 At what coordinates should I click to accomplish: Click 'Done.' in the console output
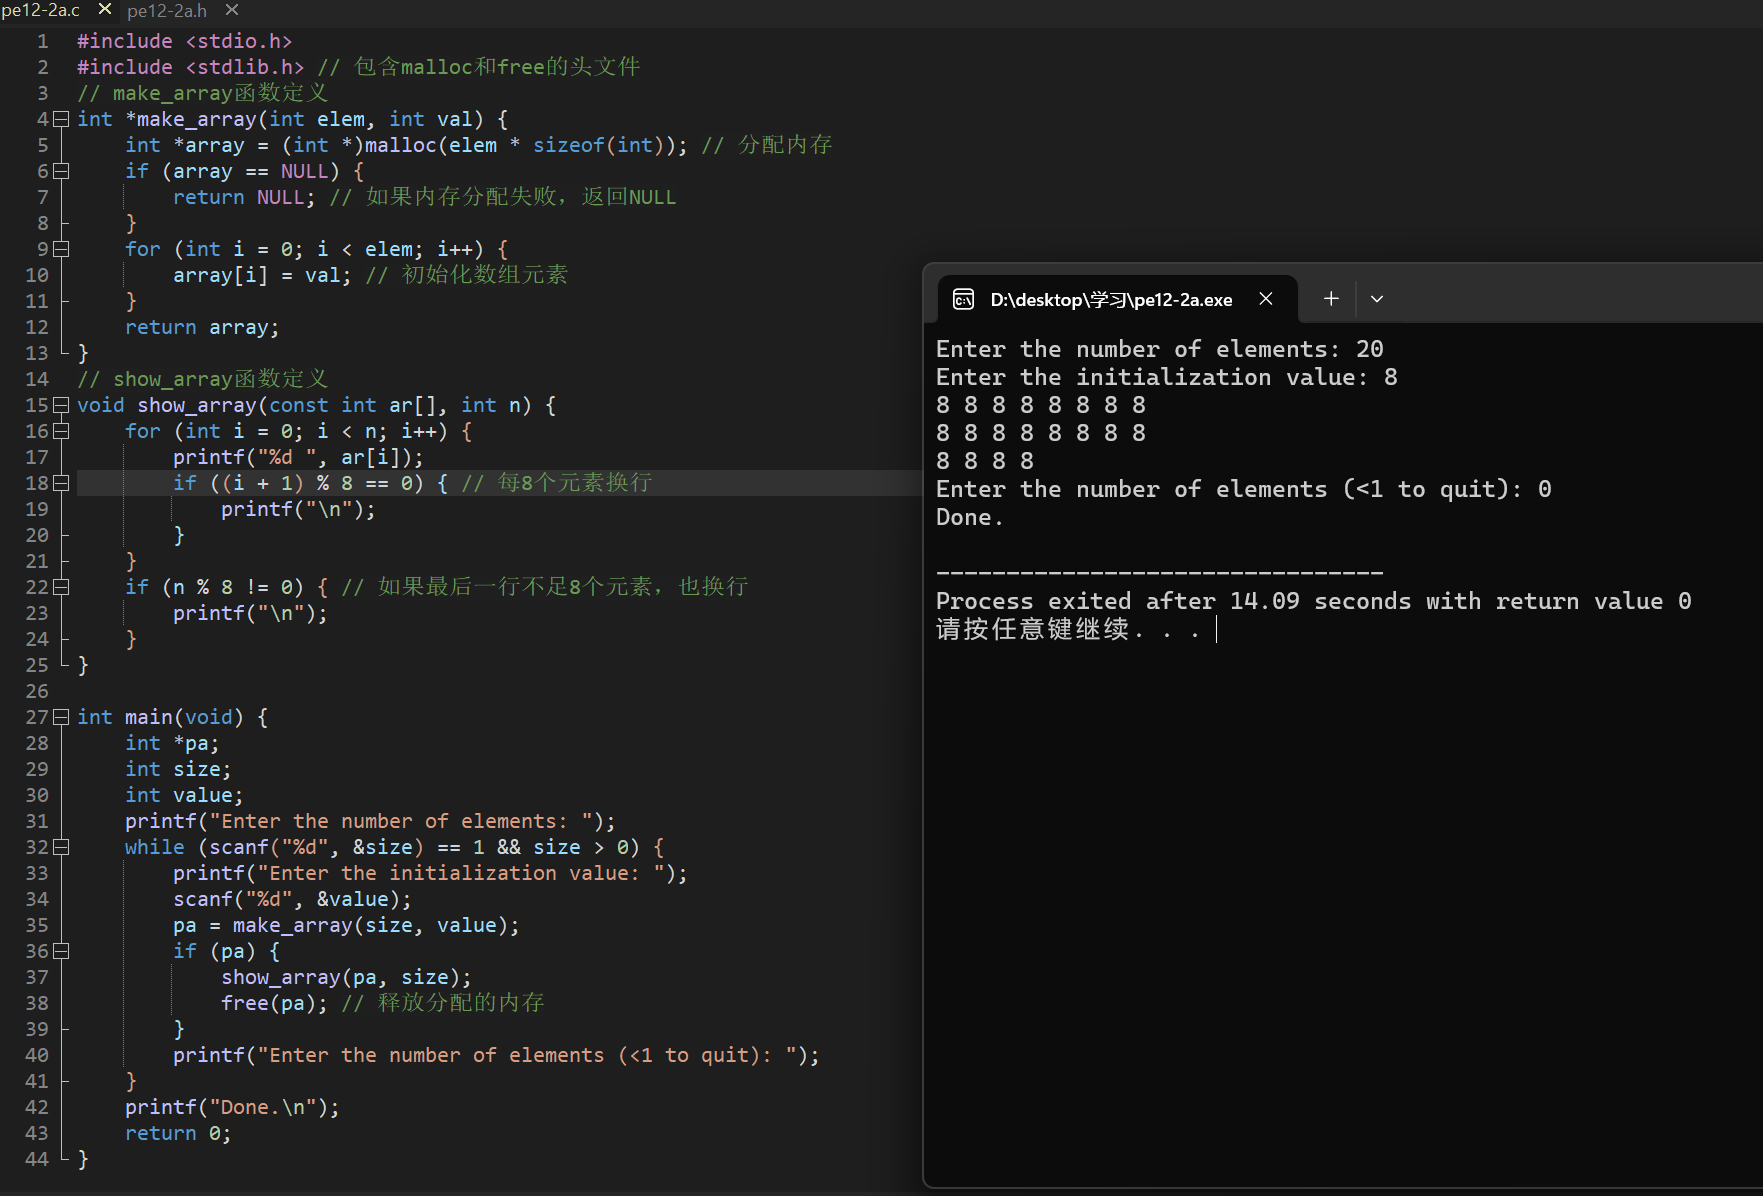[x=970, y=517]
